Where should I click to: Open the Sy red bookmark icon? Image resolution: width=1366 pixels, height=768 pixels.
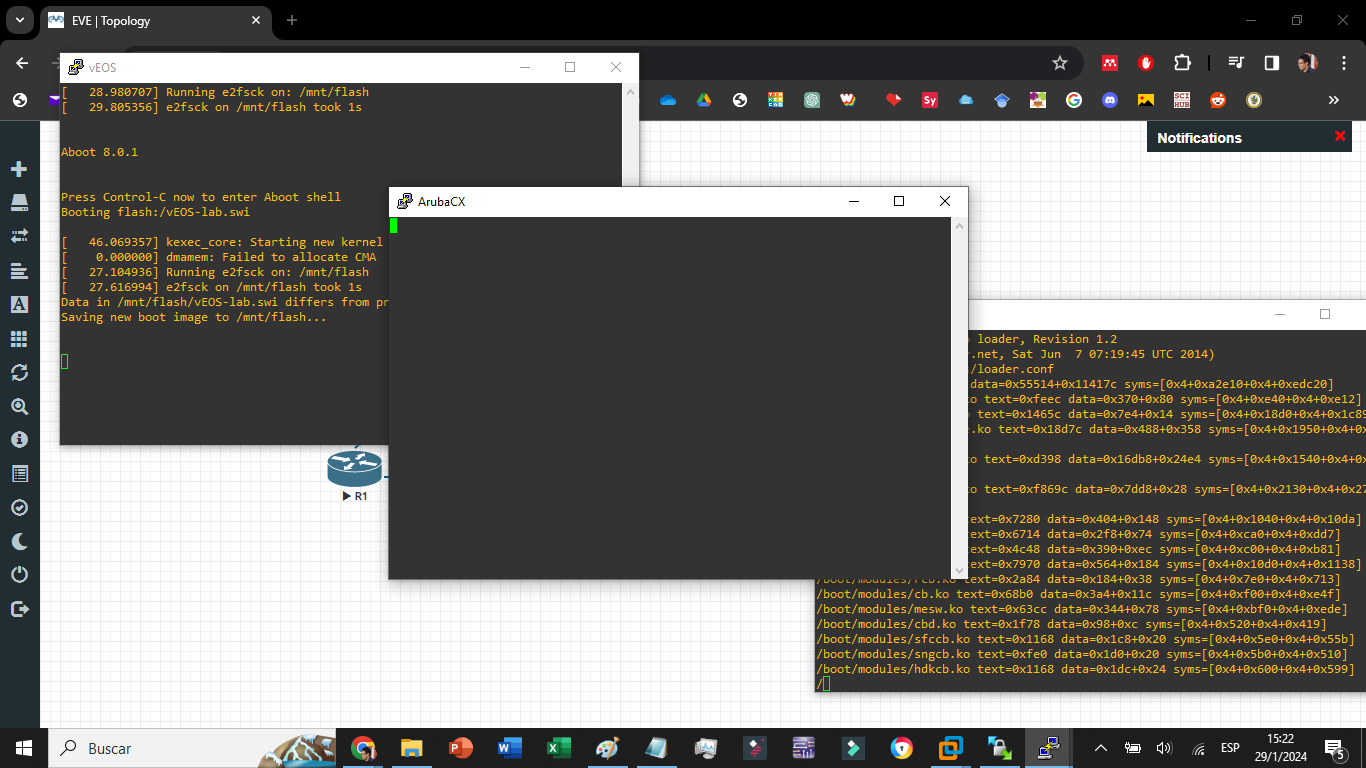click(x=930, y=100)
